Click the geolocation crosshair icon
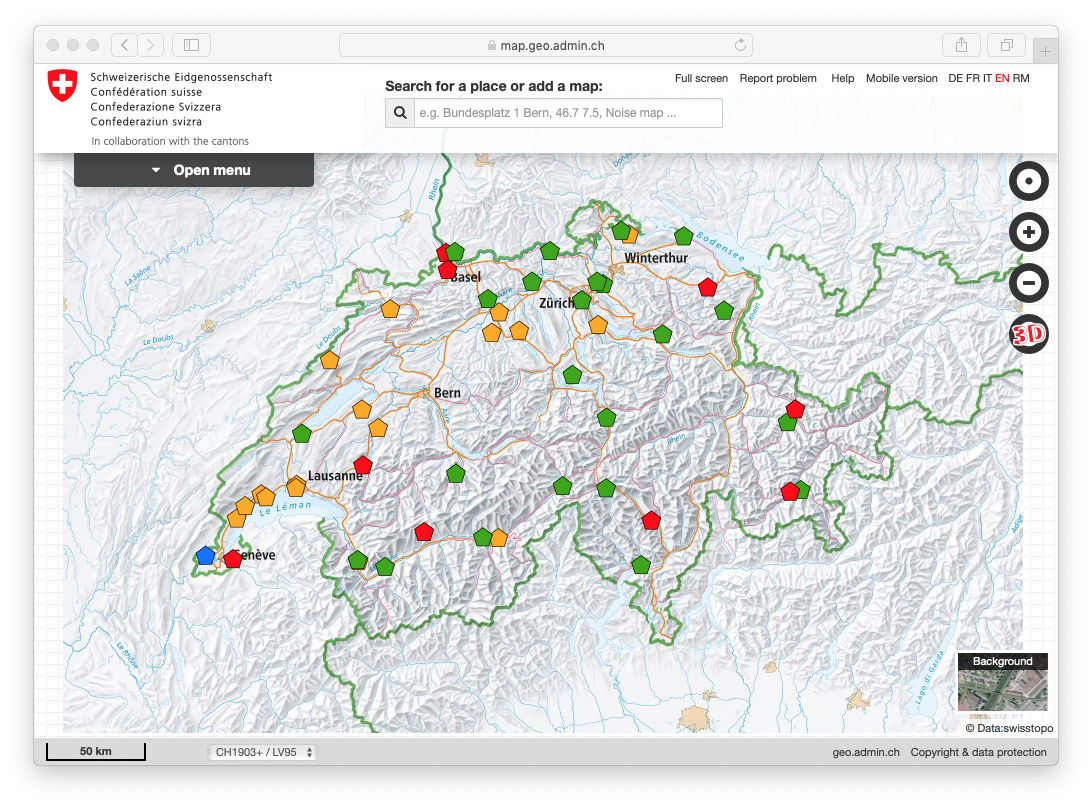Viewport: 1092px width, 807px height. (1028, 181)
